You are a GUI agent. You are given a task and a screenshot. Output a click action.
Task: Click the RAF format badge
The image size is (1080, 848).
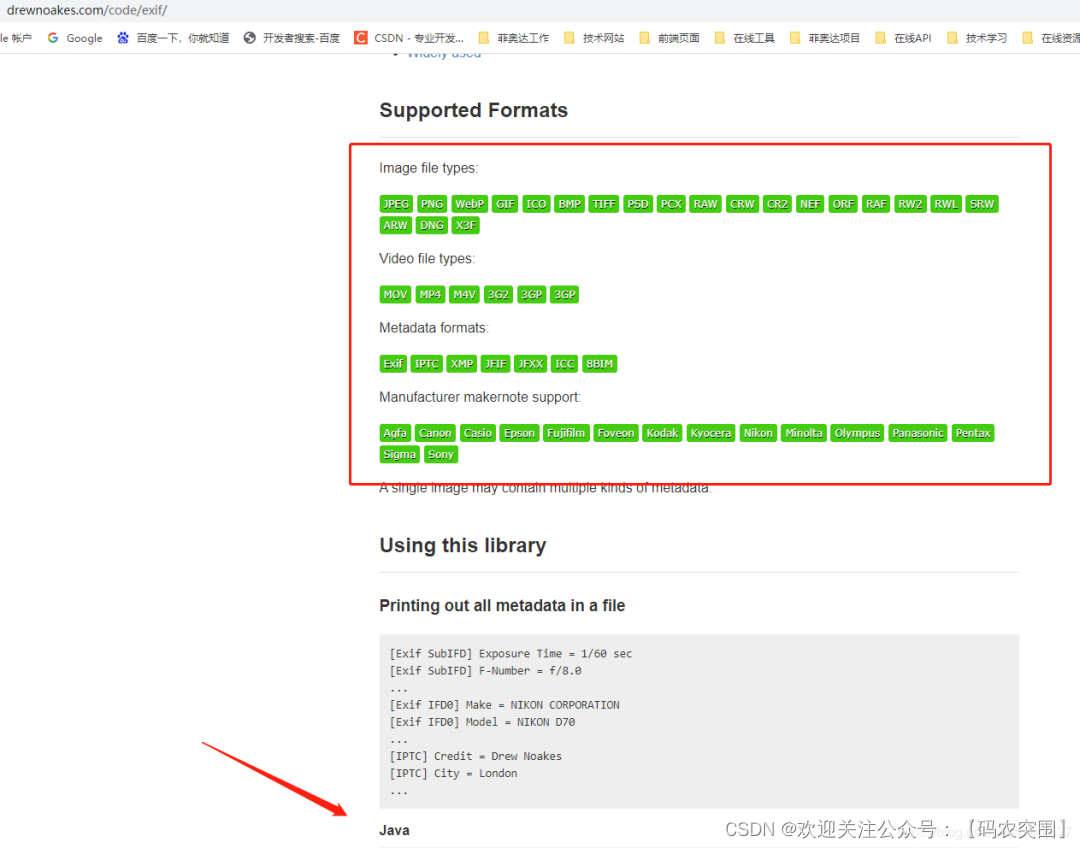[x=876, y=204]
